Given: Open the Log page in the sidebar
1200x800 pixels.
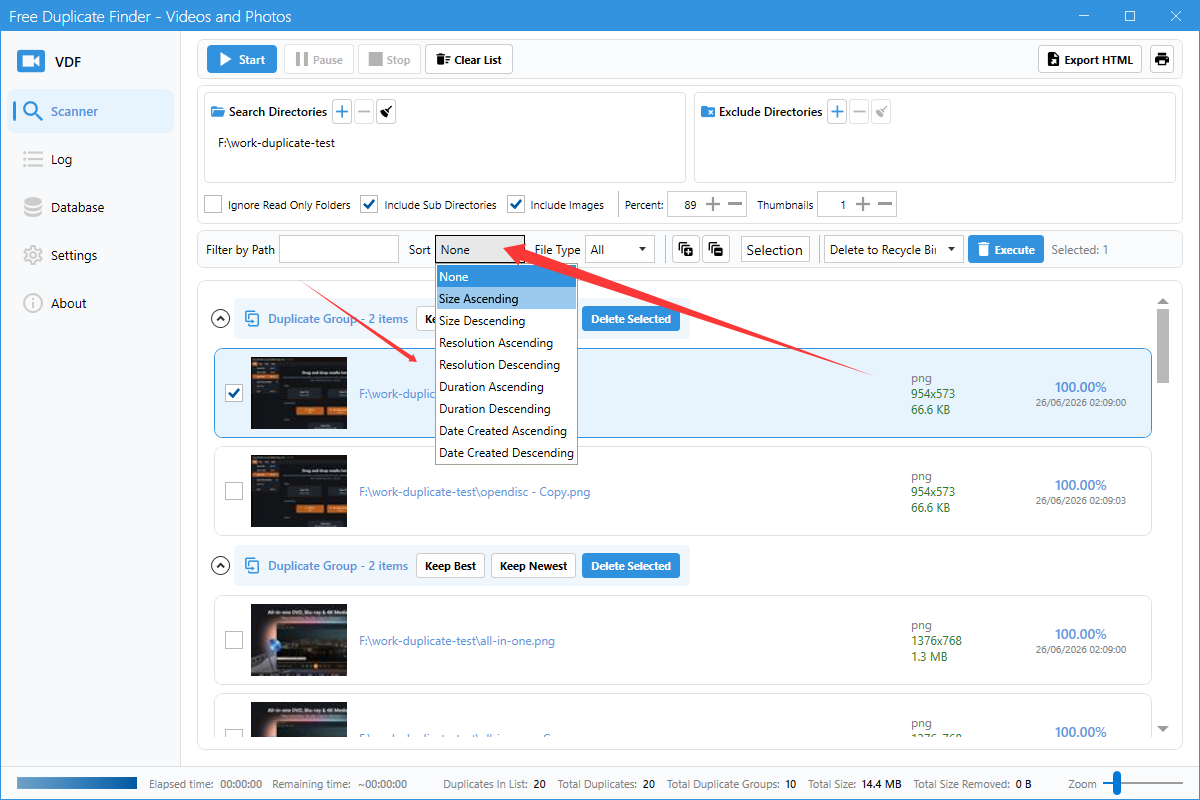Looking at the screenshot, I should pyautogui.click(x=92, y=159).
